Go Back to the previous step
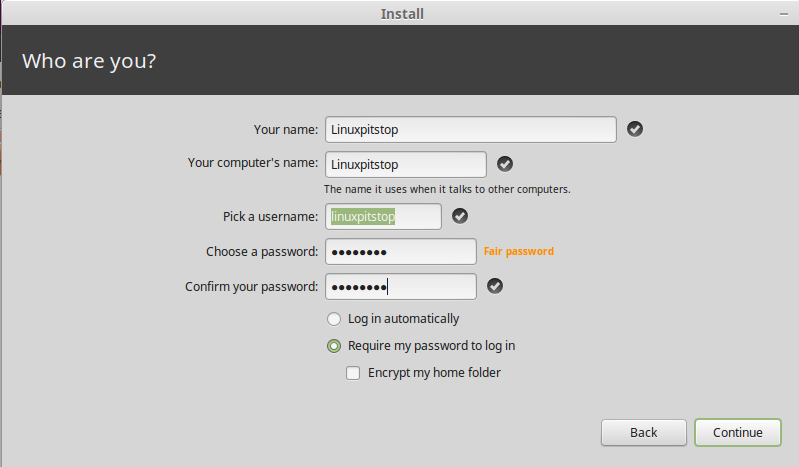Viewport: 799px width, 467px height. tap(644, 432)
